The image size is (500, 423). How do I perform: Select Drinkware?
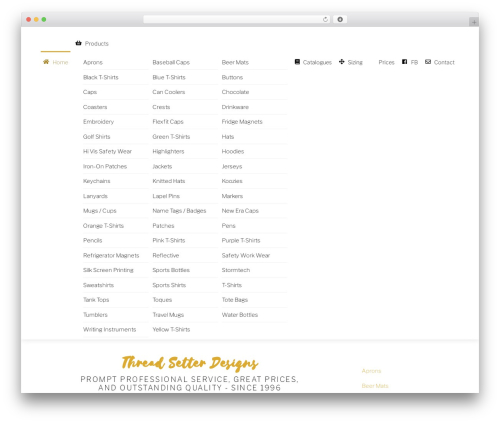(x=235, y=107)
